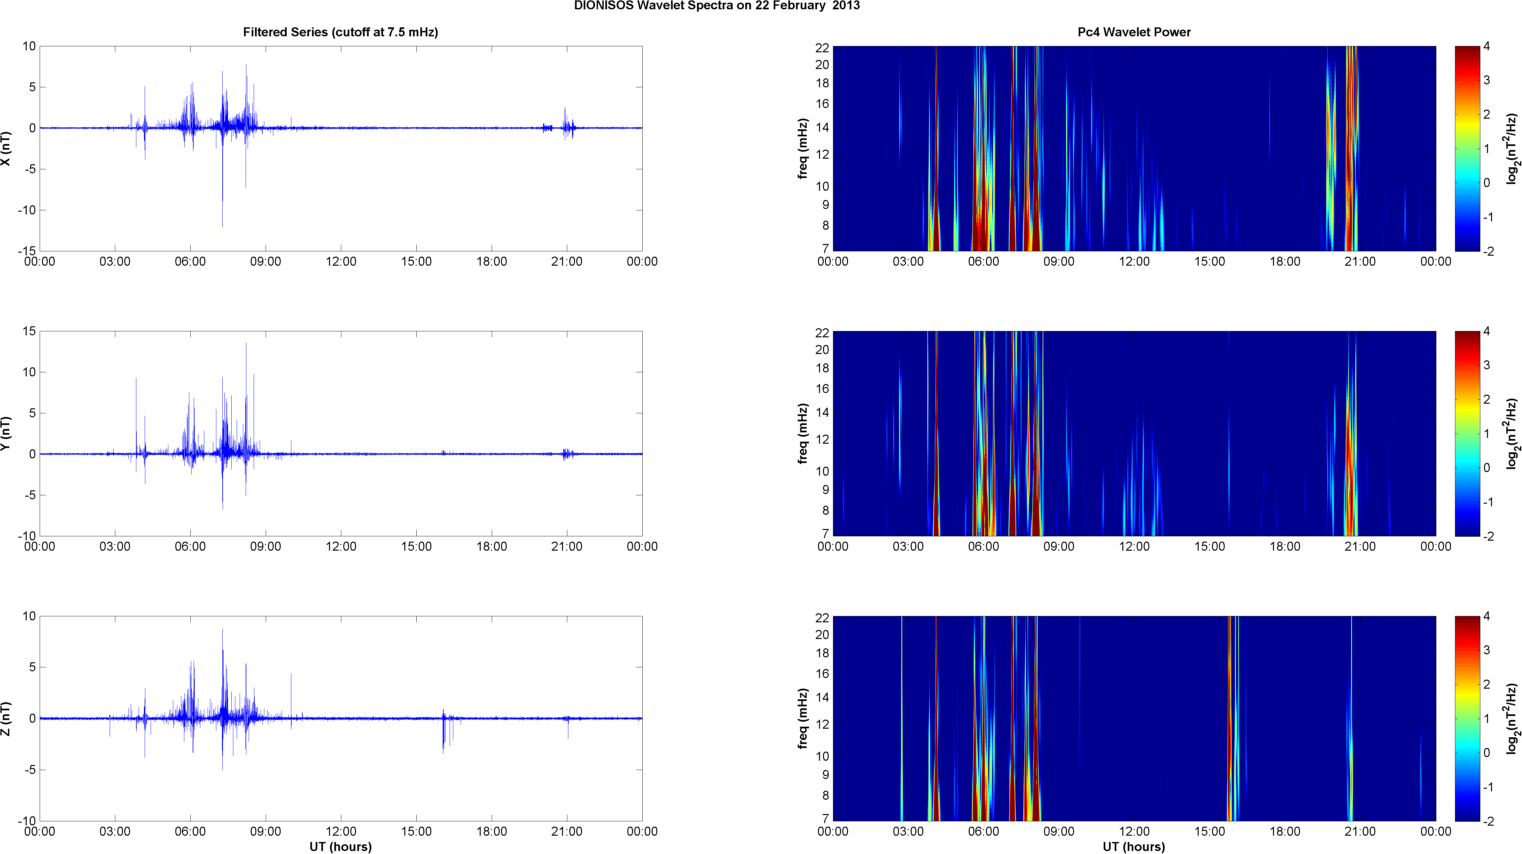Click freq (mHz) label of bottom spectrogram
The image size is (1522, 854).
pos(802,718)
